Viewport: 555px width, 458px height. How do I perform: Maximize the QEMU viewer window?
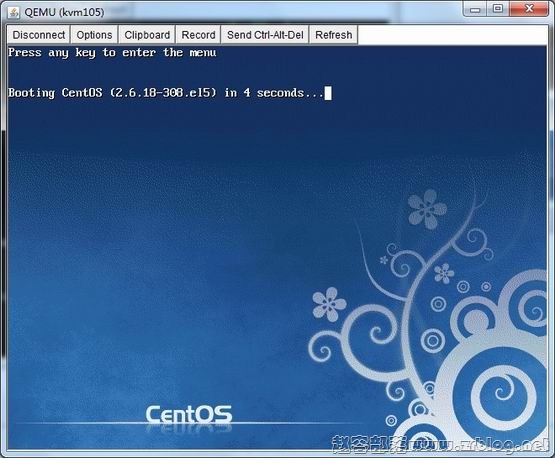tap(498, 9)
